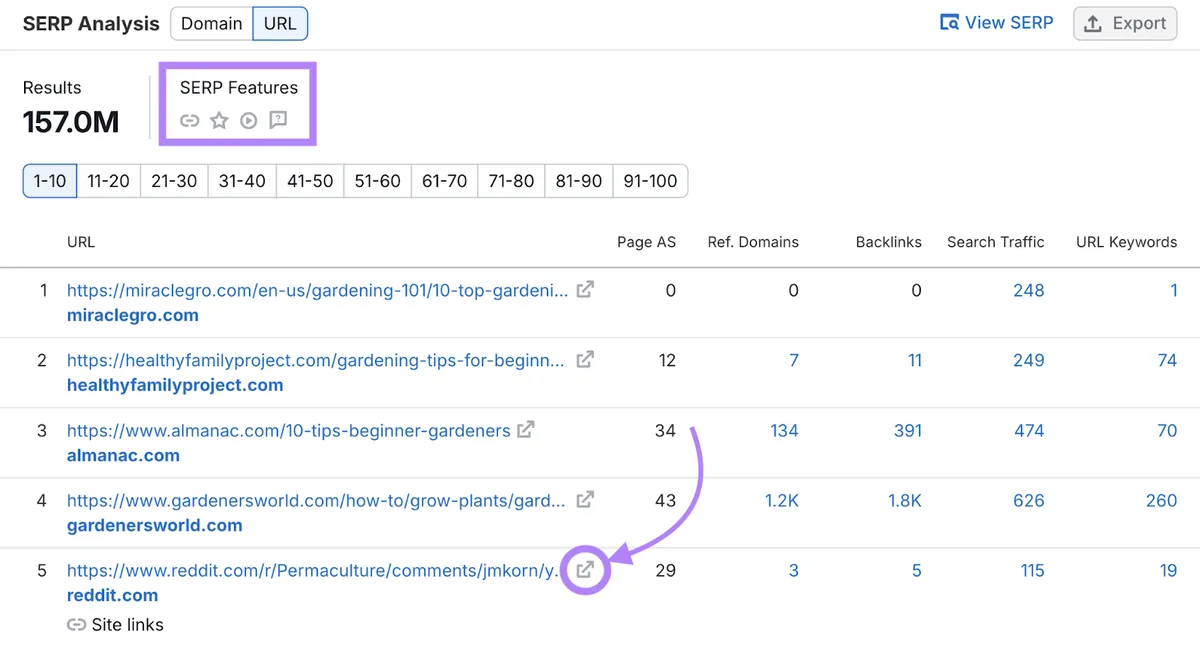Open almanac.com domain link

click(x=123, y=455)
